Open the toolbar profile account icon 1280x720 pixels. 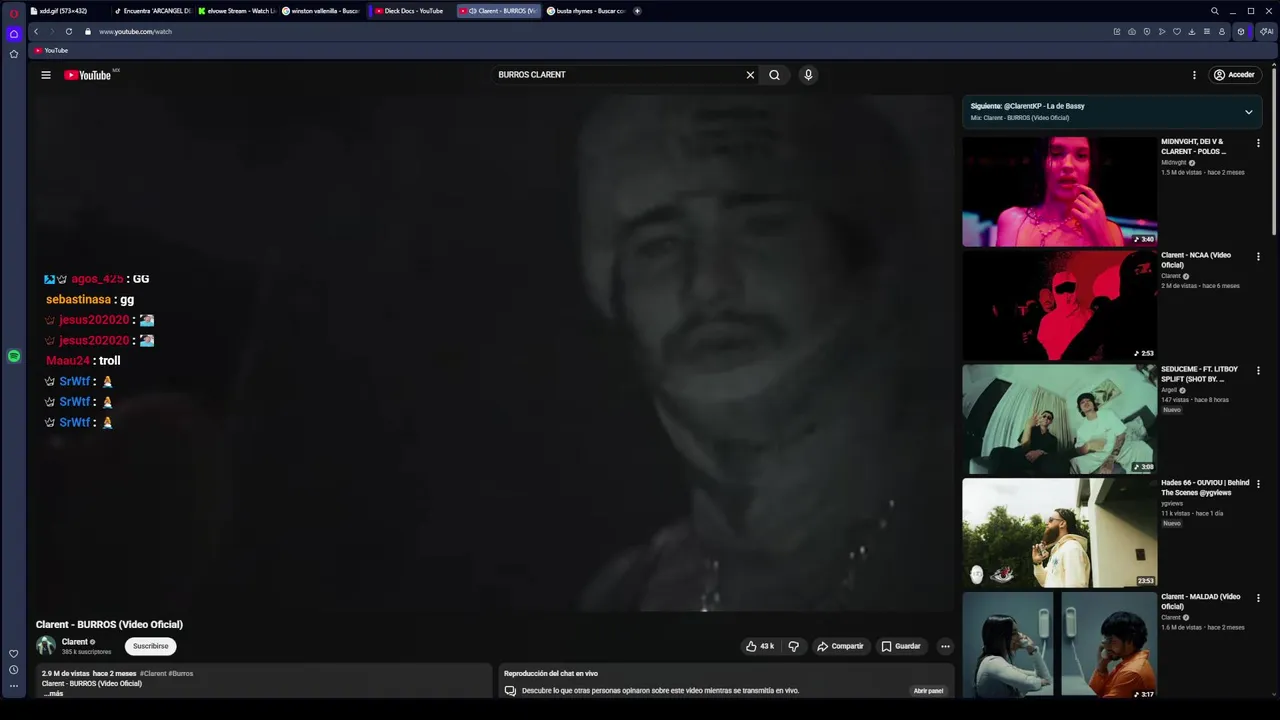click(x=1222, y=32)
